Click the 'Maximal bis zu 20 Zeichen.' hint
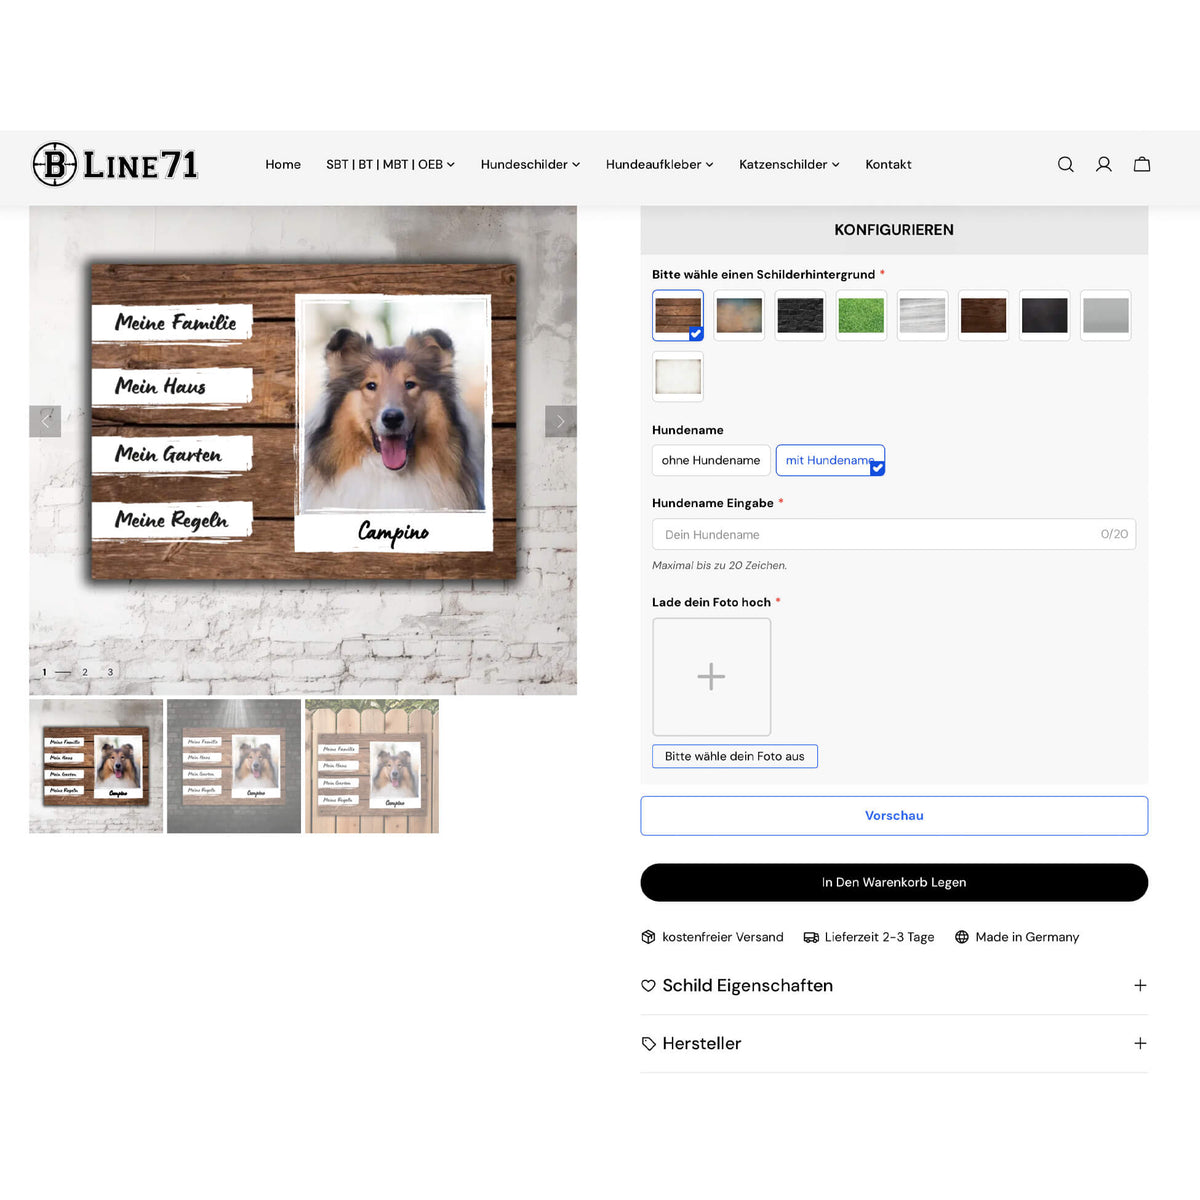1200x1200 pixels. [719, 566]
